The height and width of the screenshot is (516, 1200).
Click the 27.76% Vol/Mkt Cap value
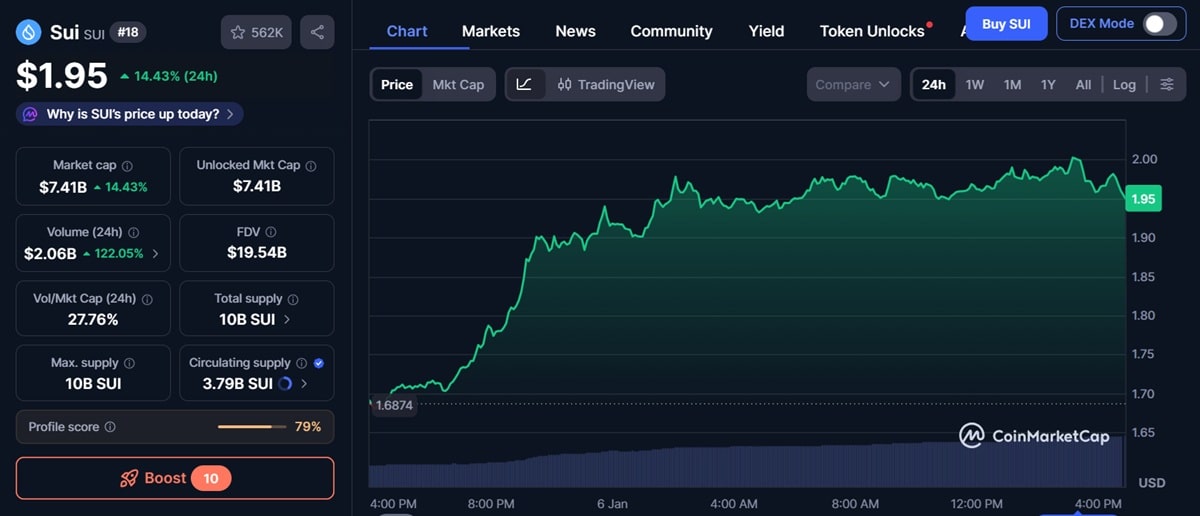pos(93,319)
